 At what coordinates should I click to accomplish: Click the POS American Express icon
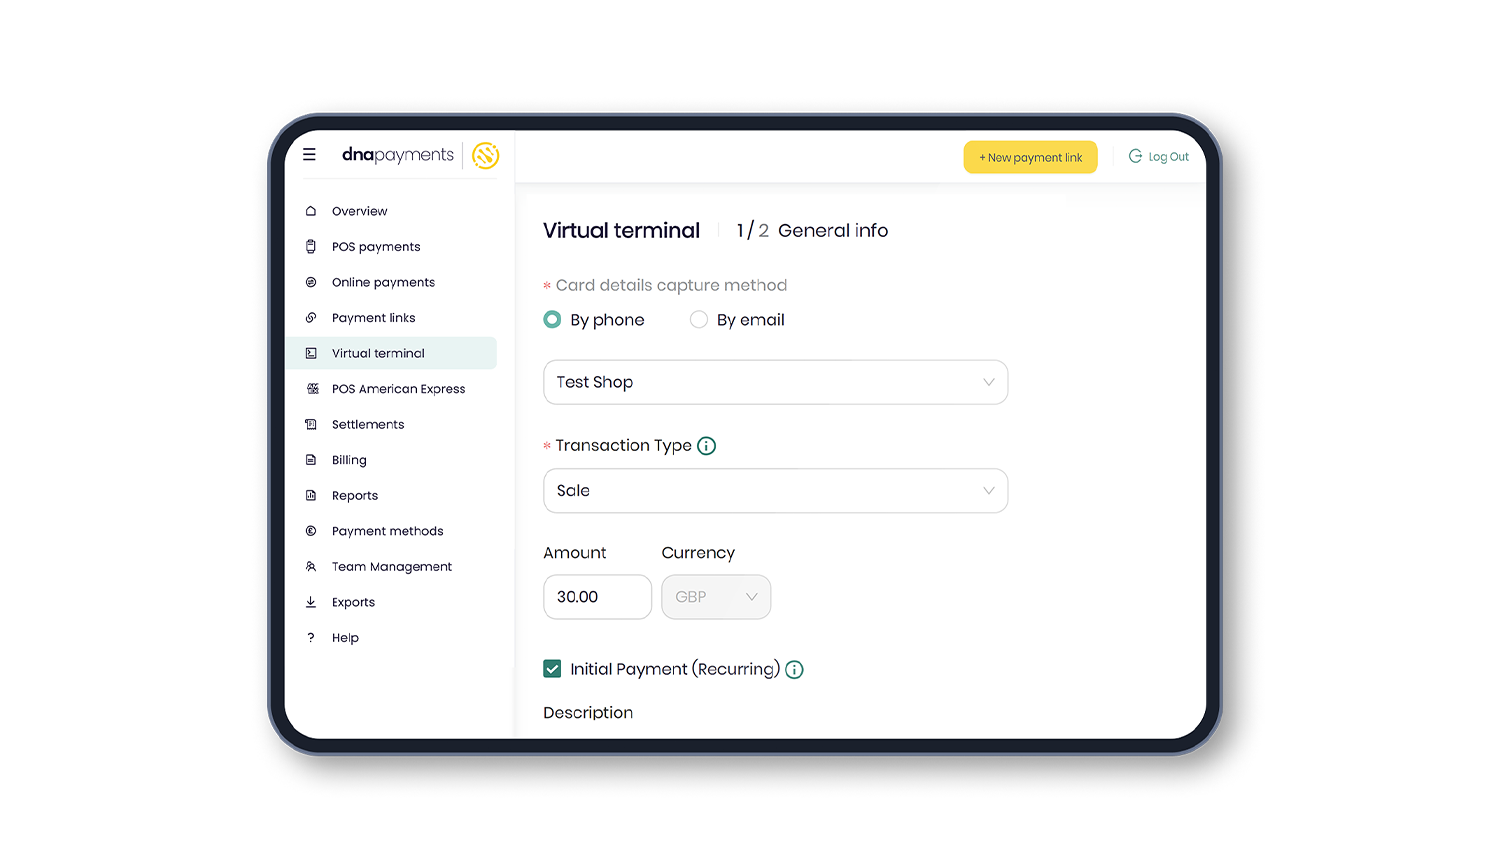point(311,388)
